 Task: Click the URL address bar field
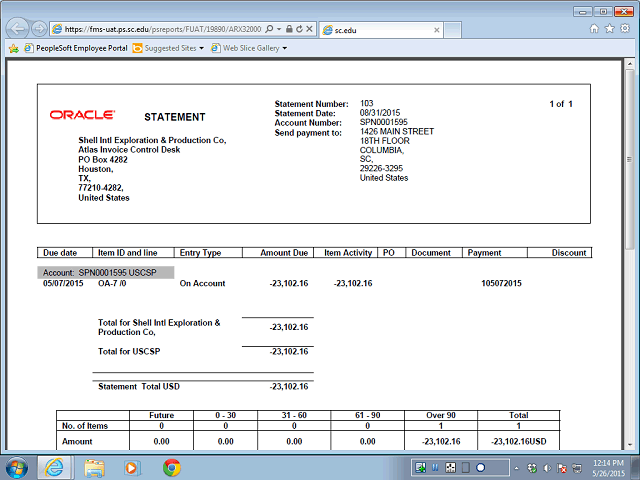(x=160, y=30)
